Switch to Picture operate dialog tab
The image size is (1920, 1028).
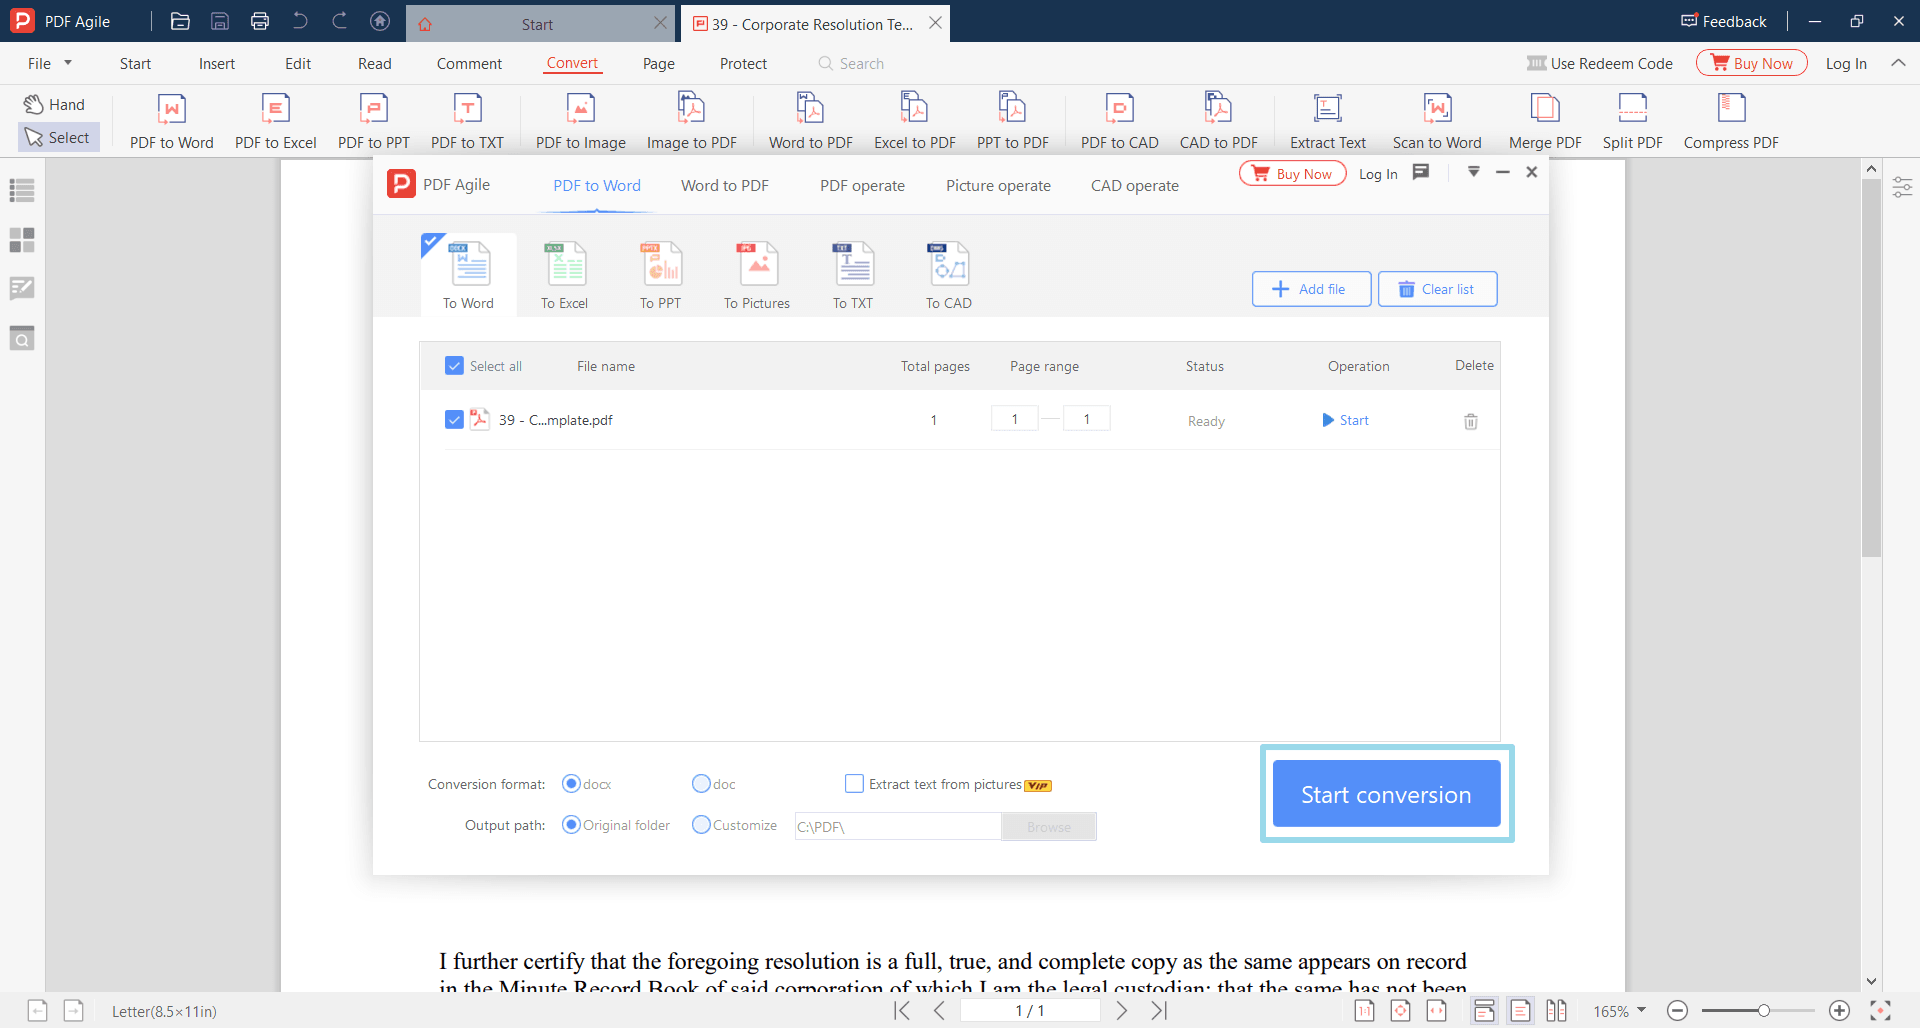pyautogui.click(x=998, y=185)
